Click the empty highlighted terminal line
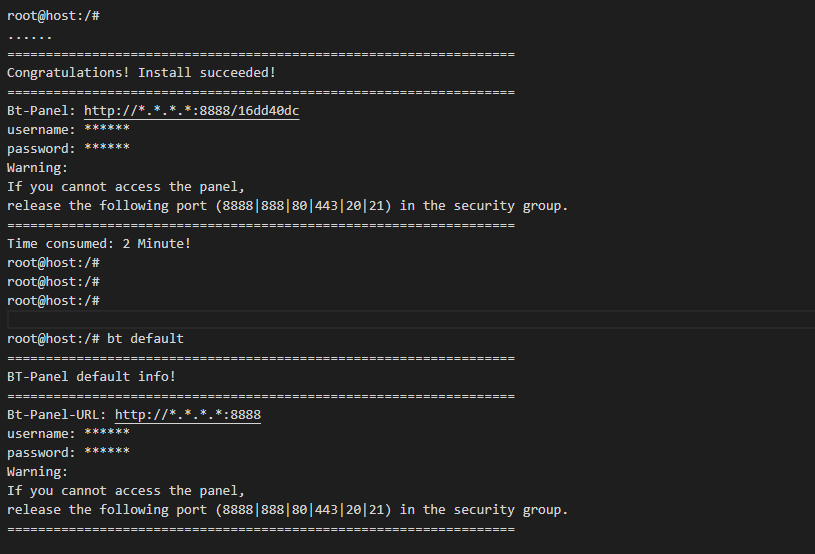The image size is (815, 554). pos(410,319)
